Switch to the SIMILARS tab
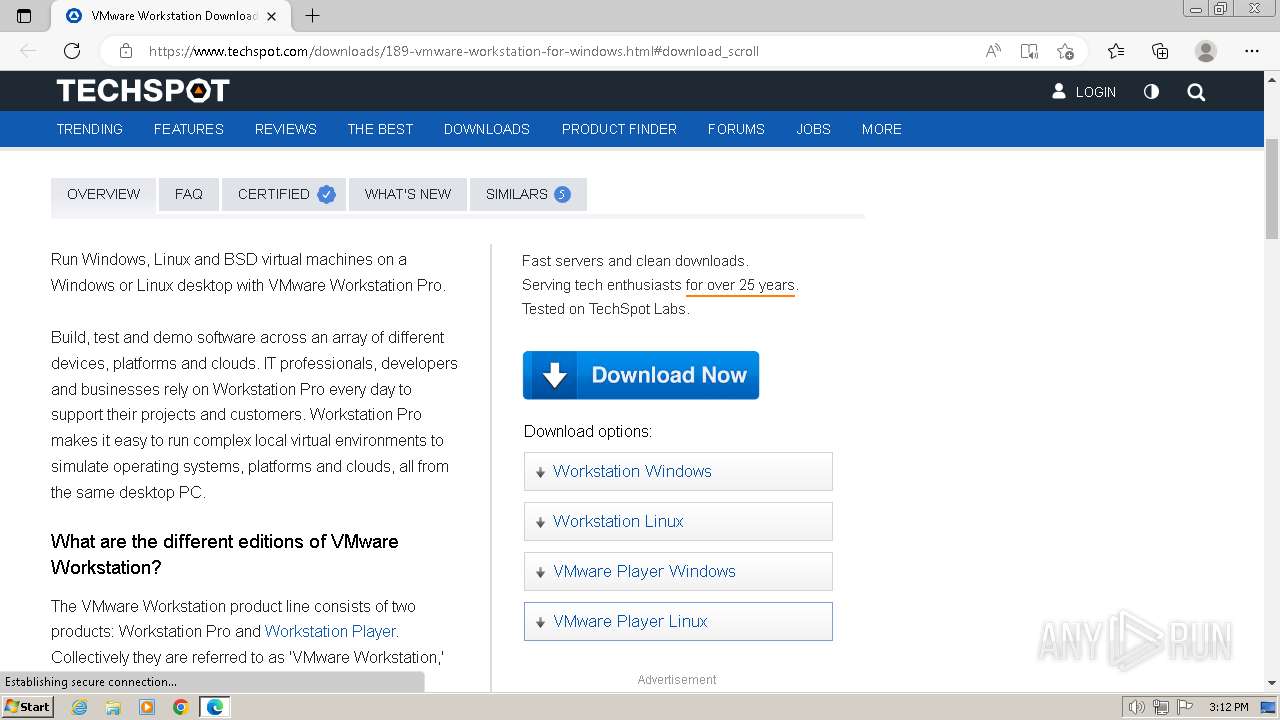 point(528,195)
